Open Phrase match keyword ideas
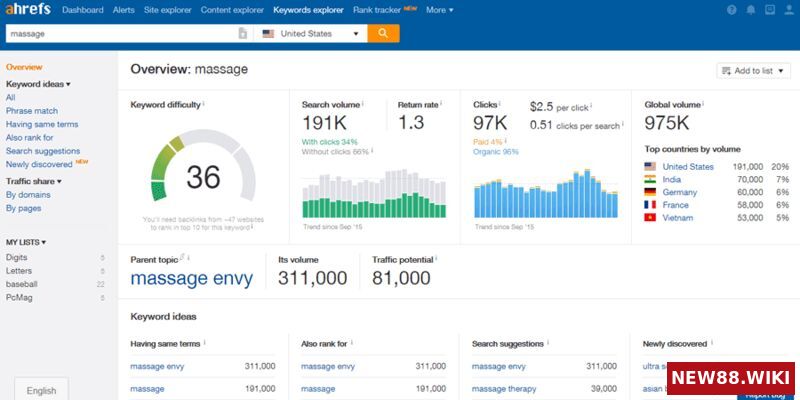This screenshot has height=400, width=800. pos(32,111)
